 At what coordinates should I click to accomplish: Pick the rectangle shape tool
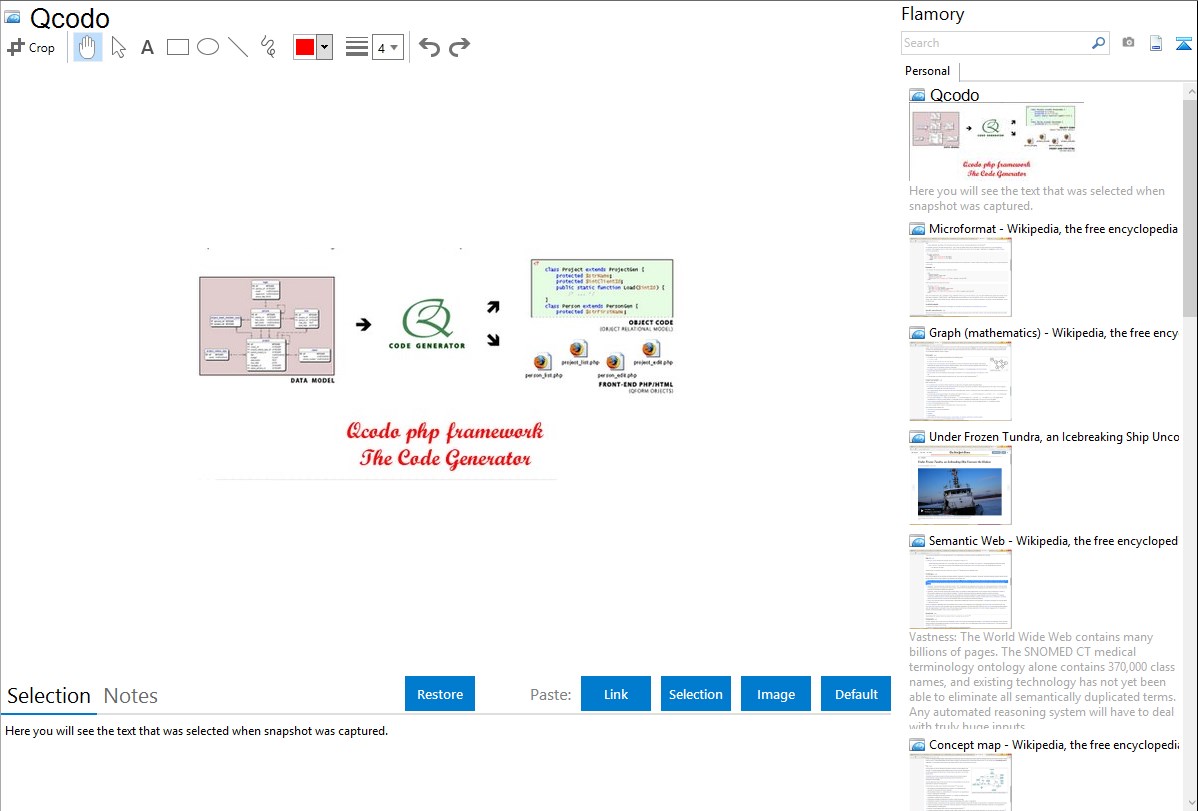click(177, 47)
